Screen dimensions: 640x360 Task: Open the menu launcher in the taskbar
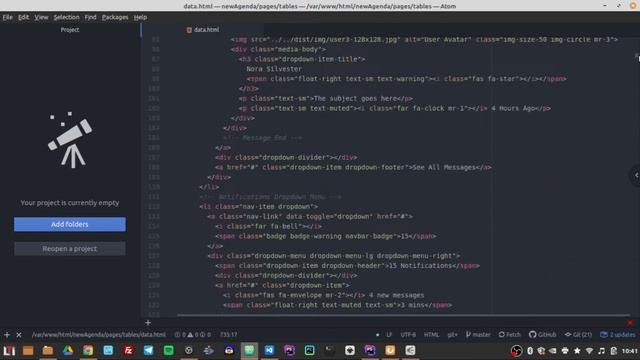coord(9,350)
